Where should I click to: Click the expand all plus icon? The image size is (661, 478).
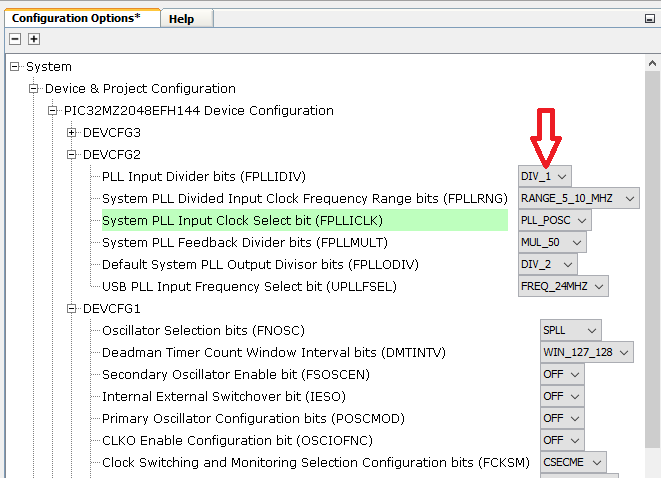coord(33,38)
